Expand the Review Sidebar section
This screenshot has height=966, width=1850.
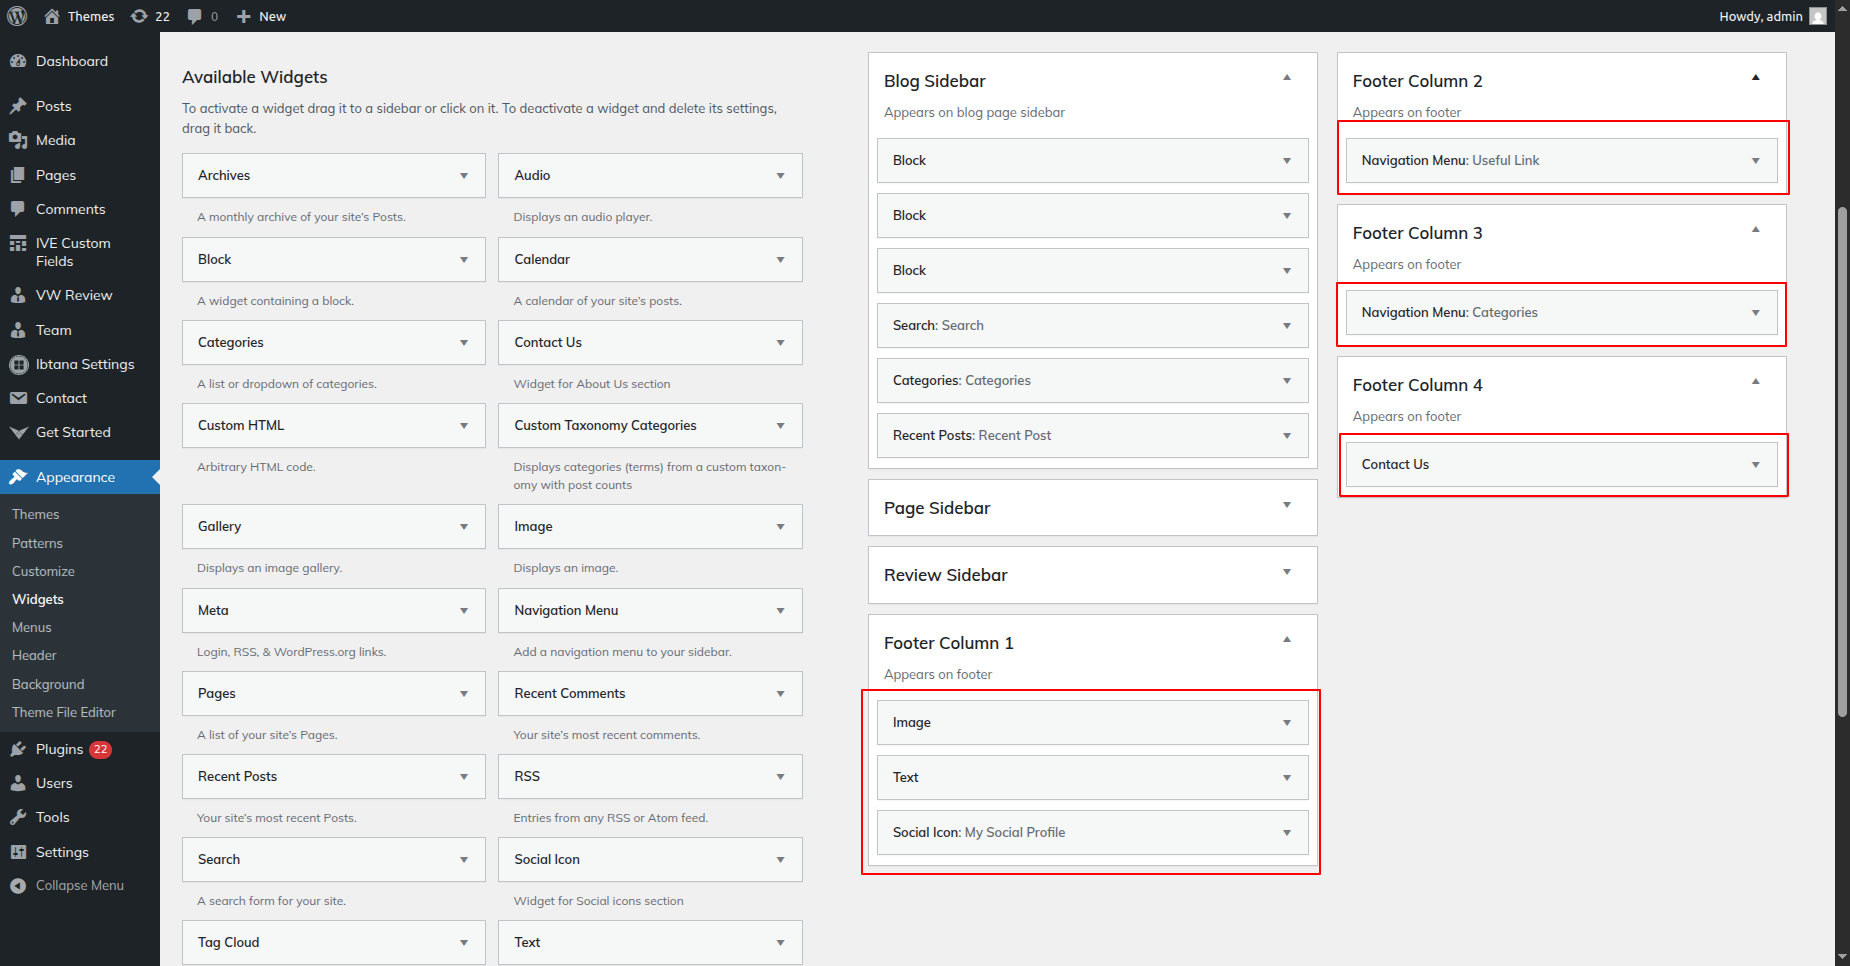click(x=1287, y=573)
